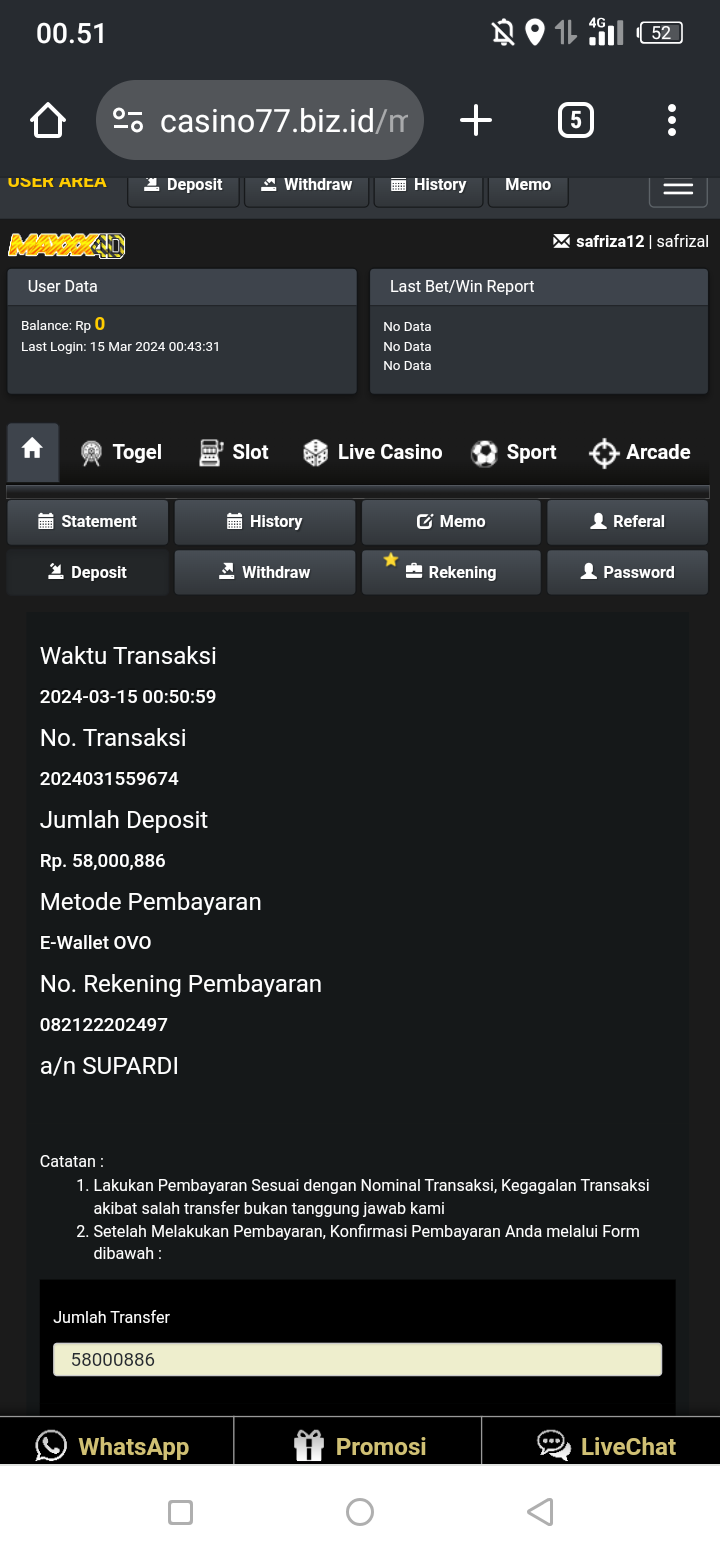Screen dimensions: 720x1560
Task: Start a LiveChat session
Action: click(x=607, y=1446)
